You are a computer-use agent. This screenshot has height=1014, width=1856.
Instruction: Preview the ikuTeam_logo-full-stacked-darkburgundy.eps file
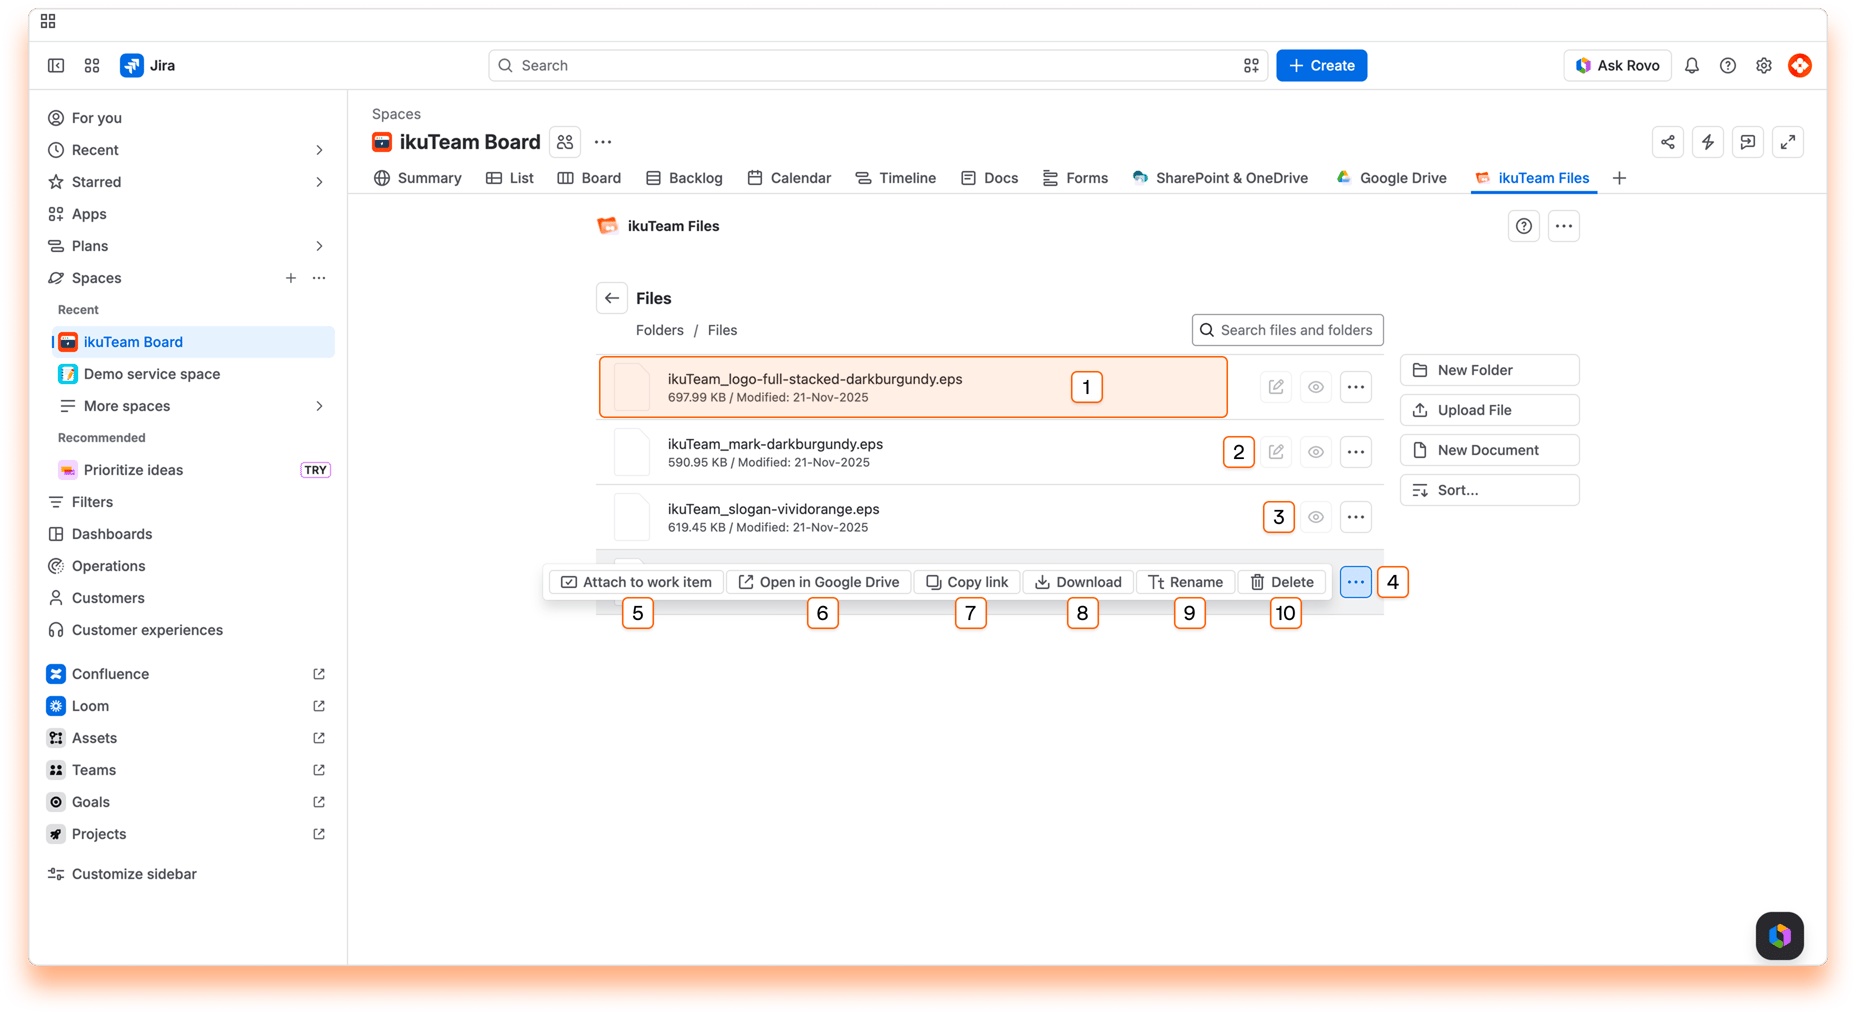(1316, 387)
